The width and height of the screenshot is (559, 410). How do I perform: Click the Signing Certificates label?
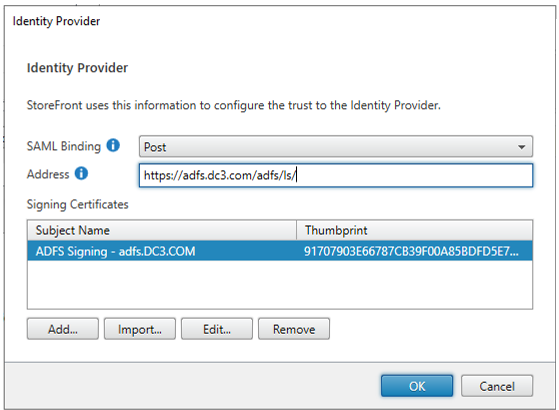(78, 204)
